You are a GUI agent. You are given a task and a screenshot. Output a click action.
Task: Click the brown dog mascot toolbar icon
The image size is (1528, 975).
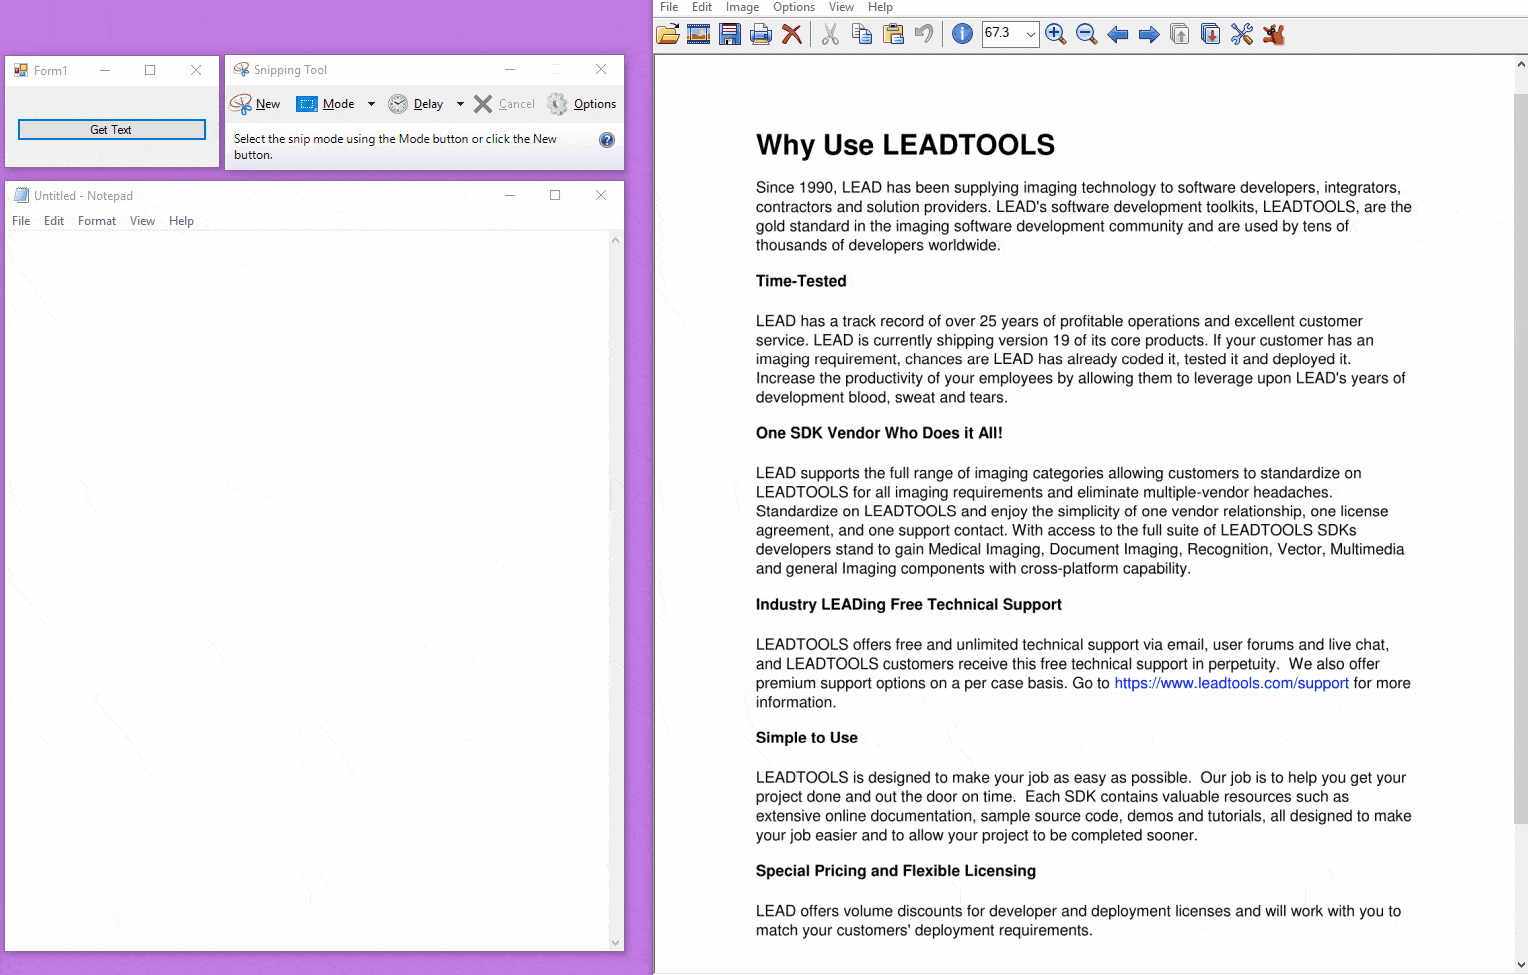point(1273,34)
